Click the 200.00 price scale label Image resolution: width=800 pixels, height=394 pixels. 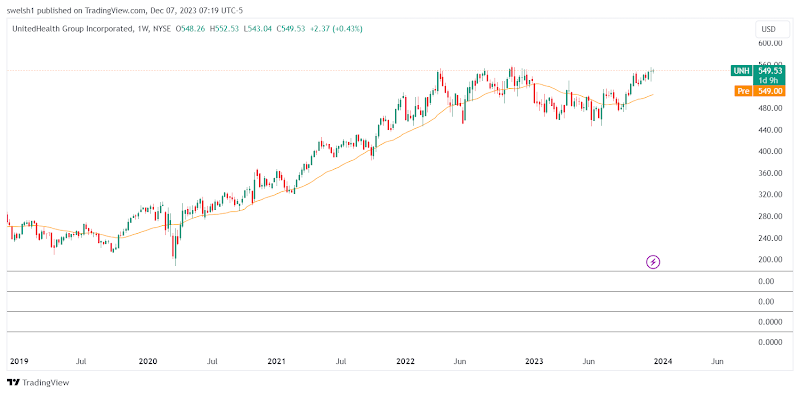(x=771, y=260)
